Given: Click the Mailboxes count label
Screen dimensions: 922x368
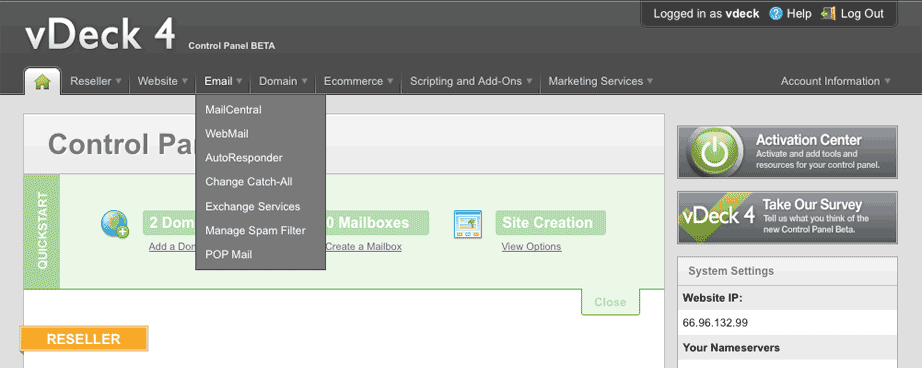Looking at the screenshot, I should point(377,223).
